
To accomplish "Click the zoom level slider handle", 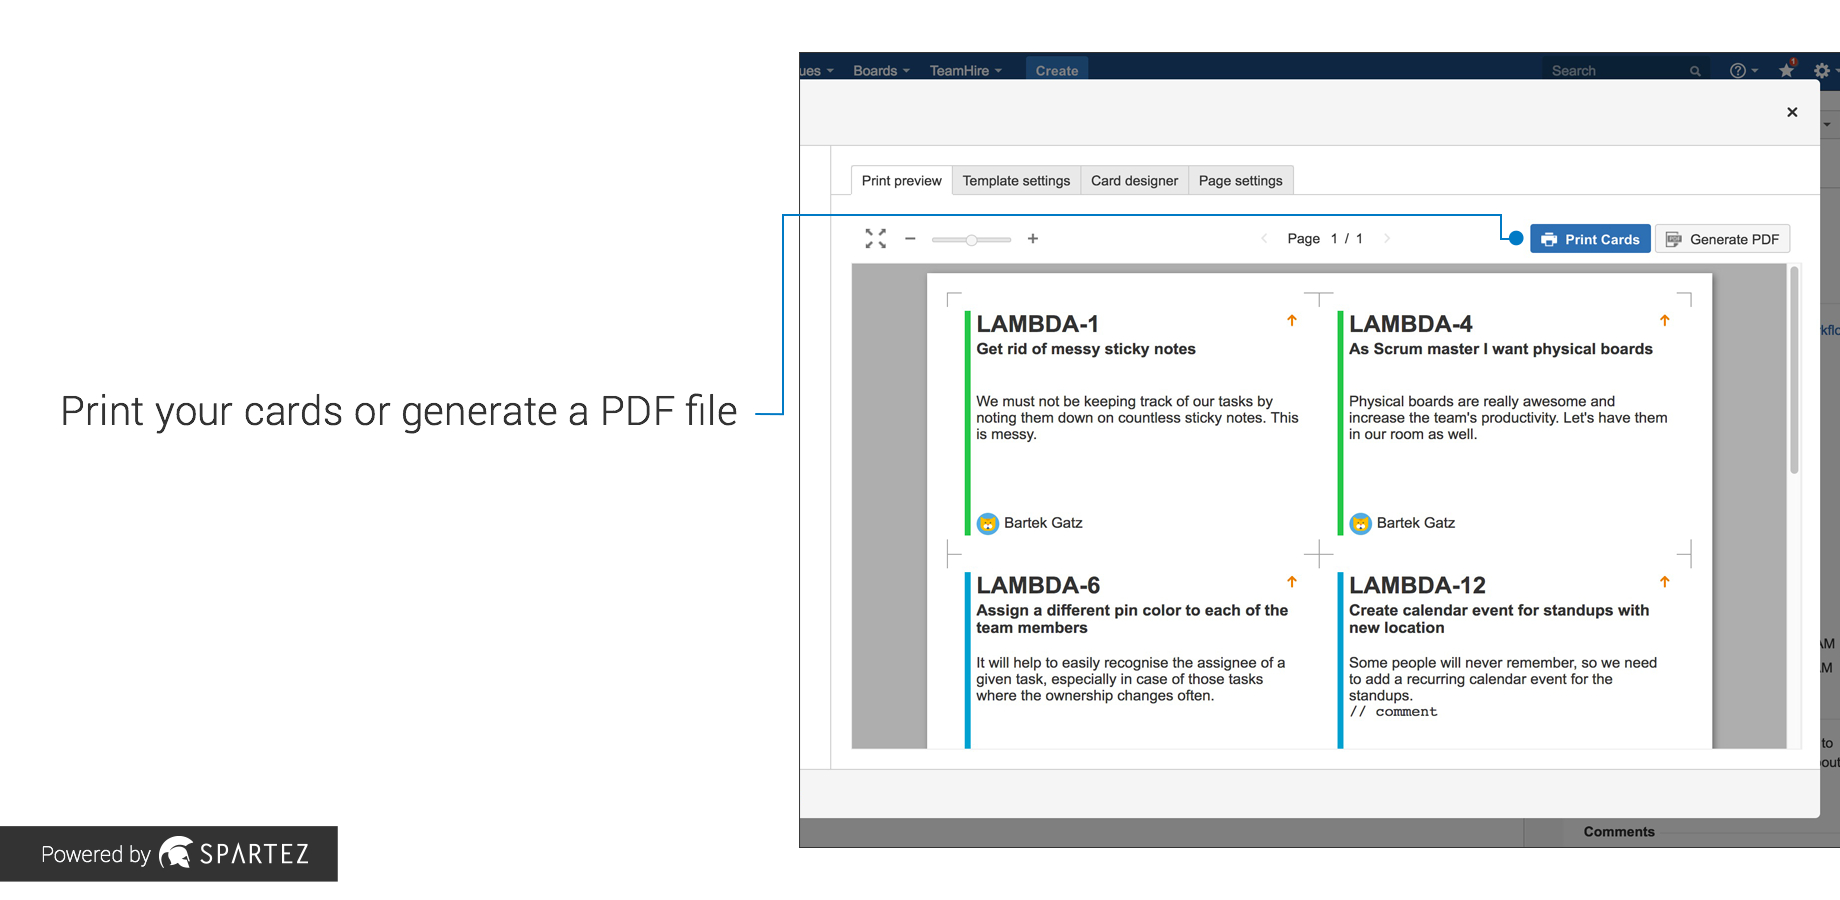I will (971, 239).
